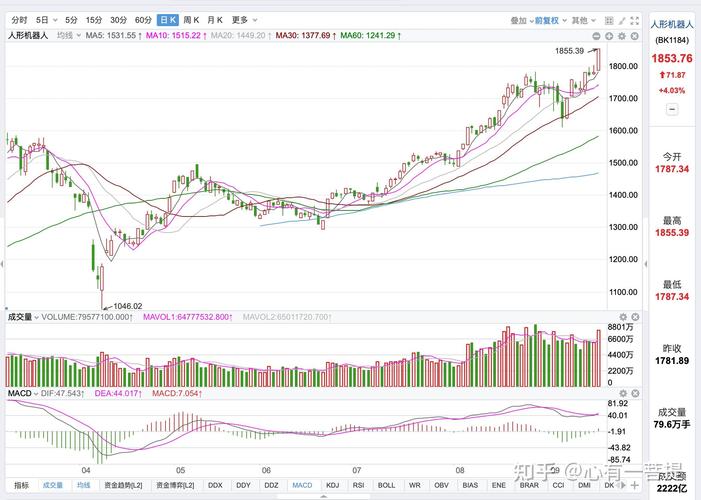701x500 pixels.
Task: Close the MACD indicator panel
Action: point(634,394)
